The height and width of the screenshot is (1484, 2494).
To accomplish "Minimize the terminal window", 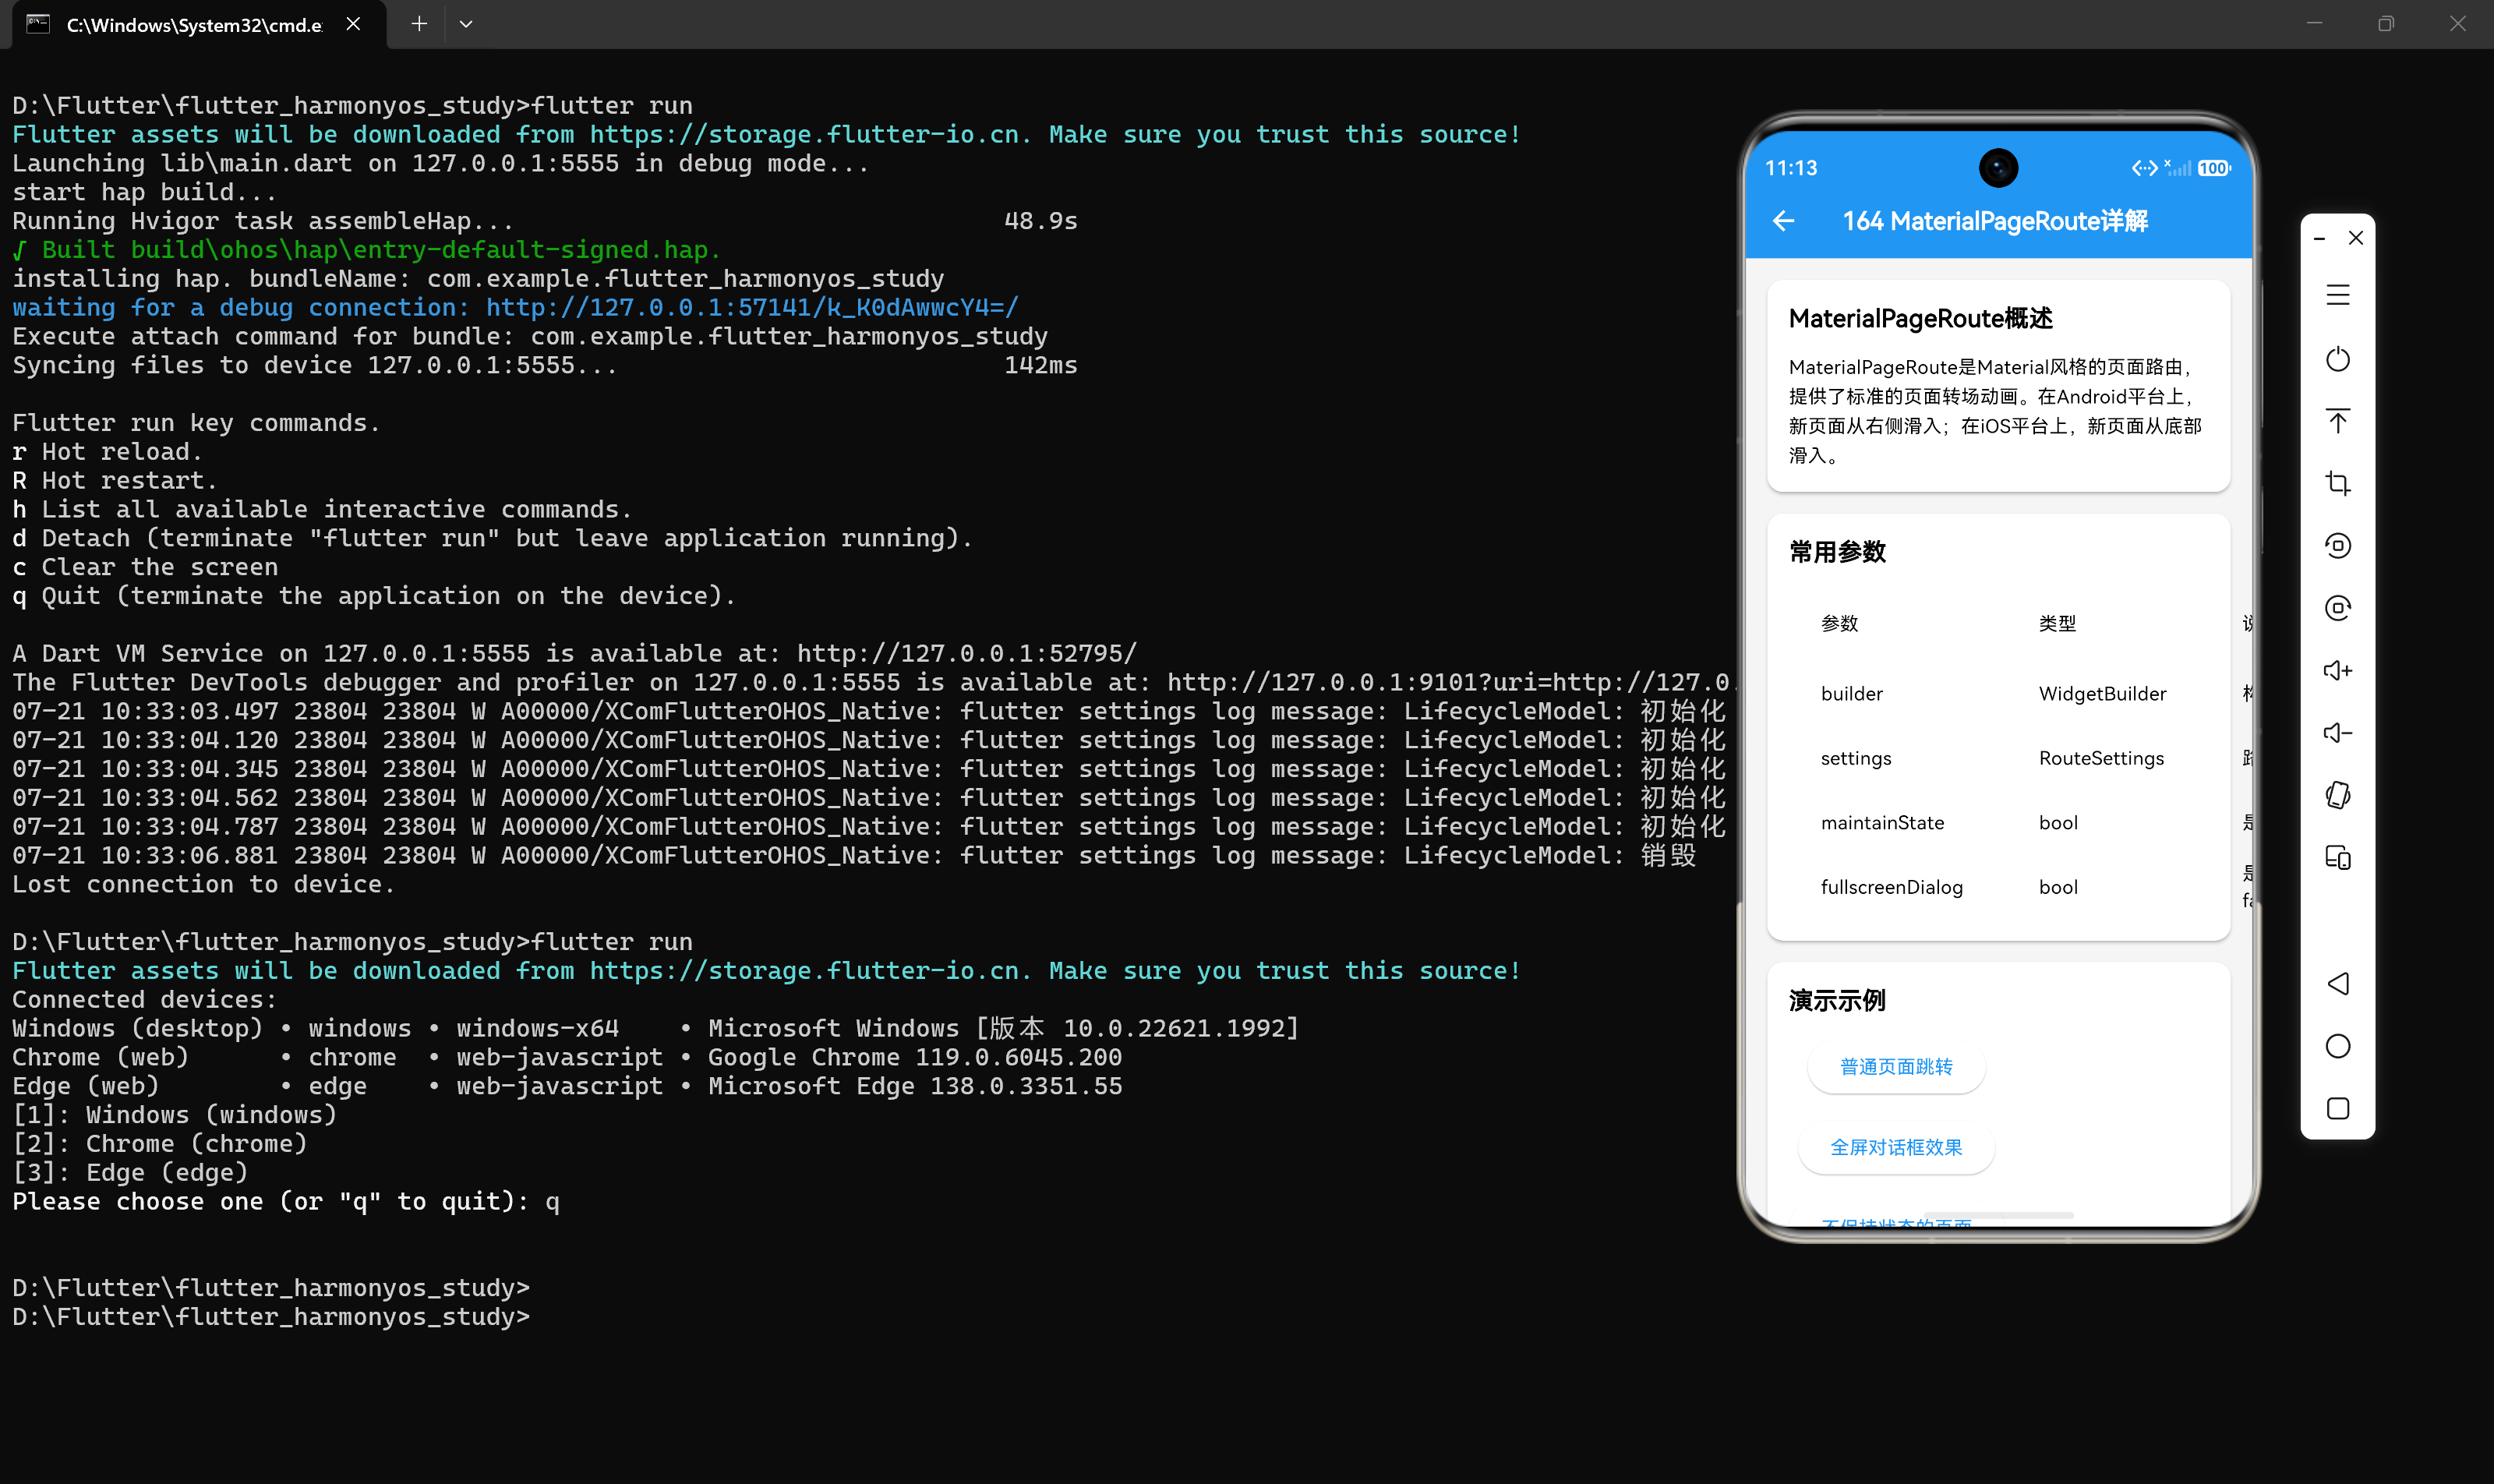I will click(2314, 24).
